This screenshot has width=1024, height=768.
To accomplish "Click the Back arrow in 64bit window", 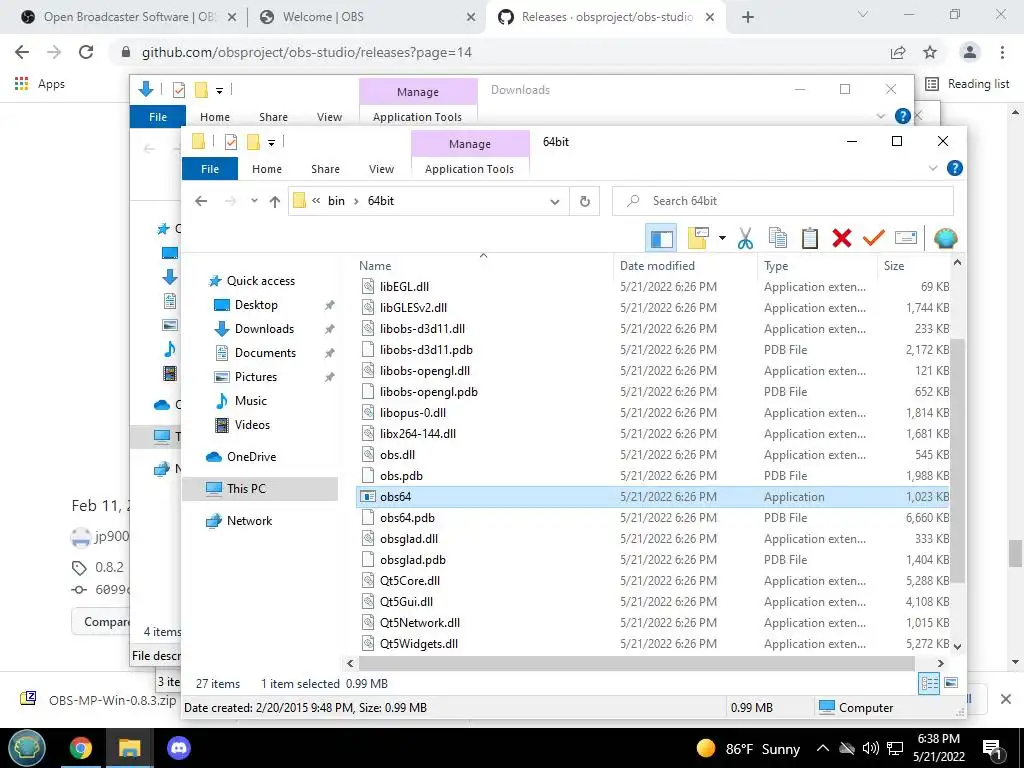I will pyautogui.click(x=201, y=201).
